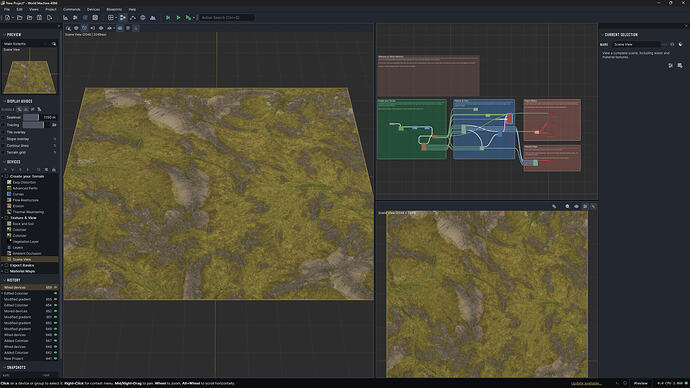The width and height of the screenshot is (690, 388).
Task: Toggle the Tracing guide checkbox
Action: click(4, 125)
